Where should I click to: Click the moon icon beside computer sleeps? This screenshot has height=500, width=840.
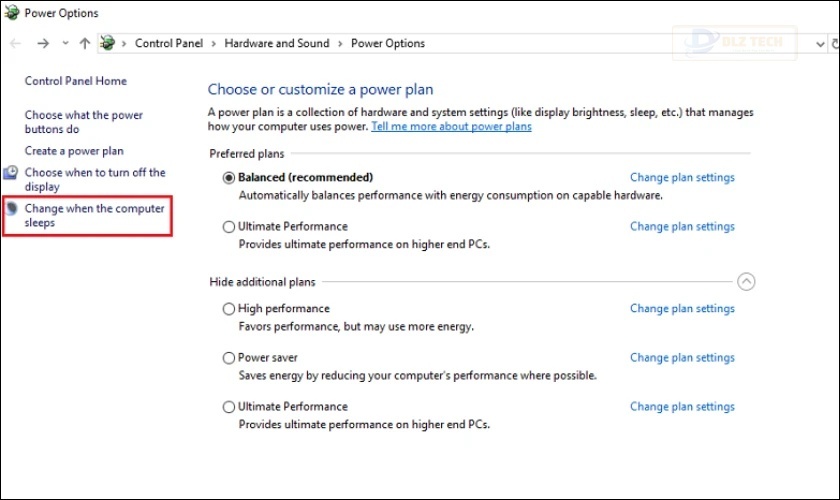11,209
